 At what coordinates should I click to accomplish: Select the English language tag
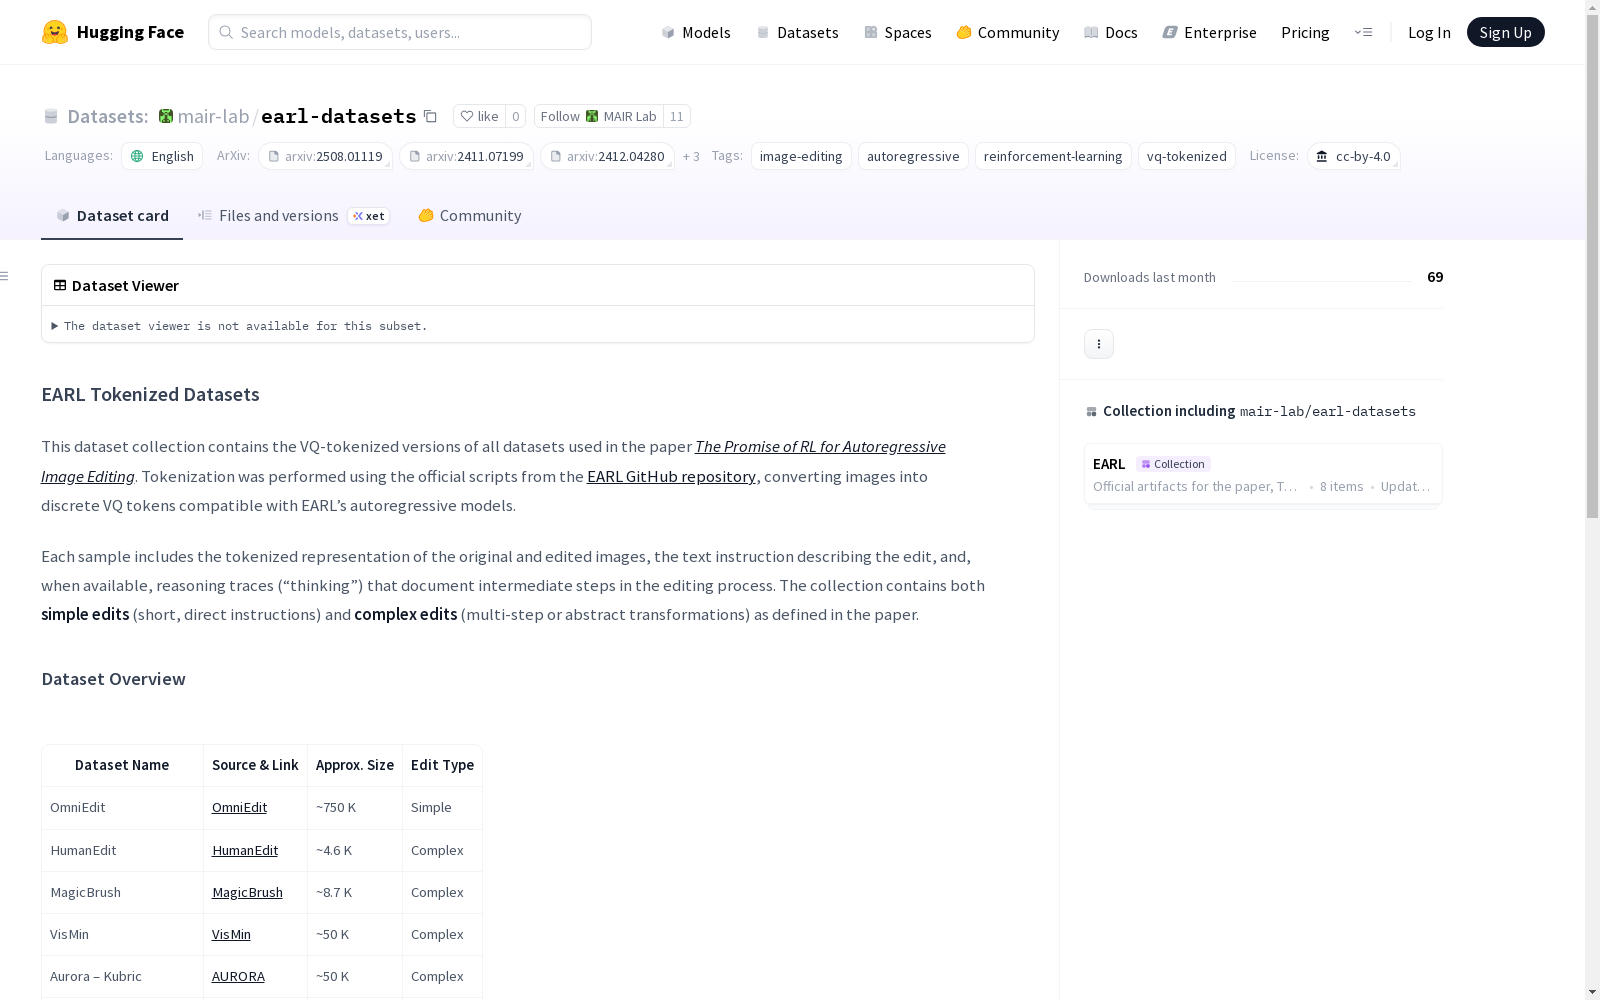coord(162,156)
